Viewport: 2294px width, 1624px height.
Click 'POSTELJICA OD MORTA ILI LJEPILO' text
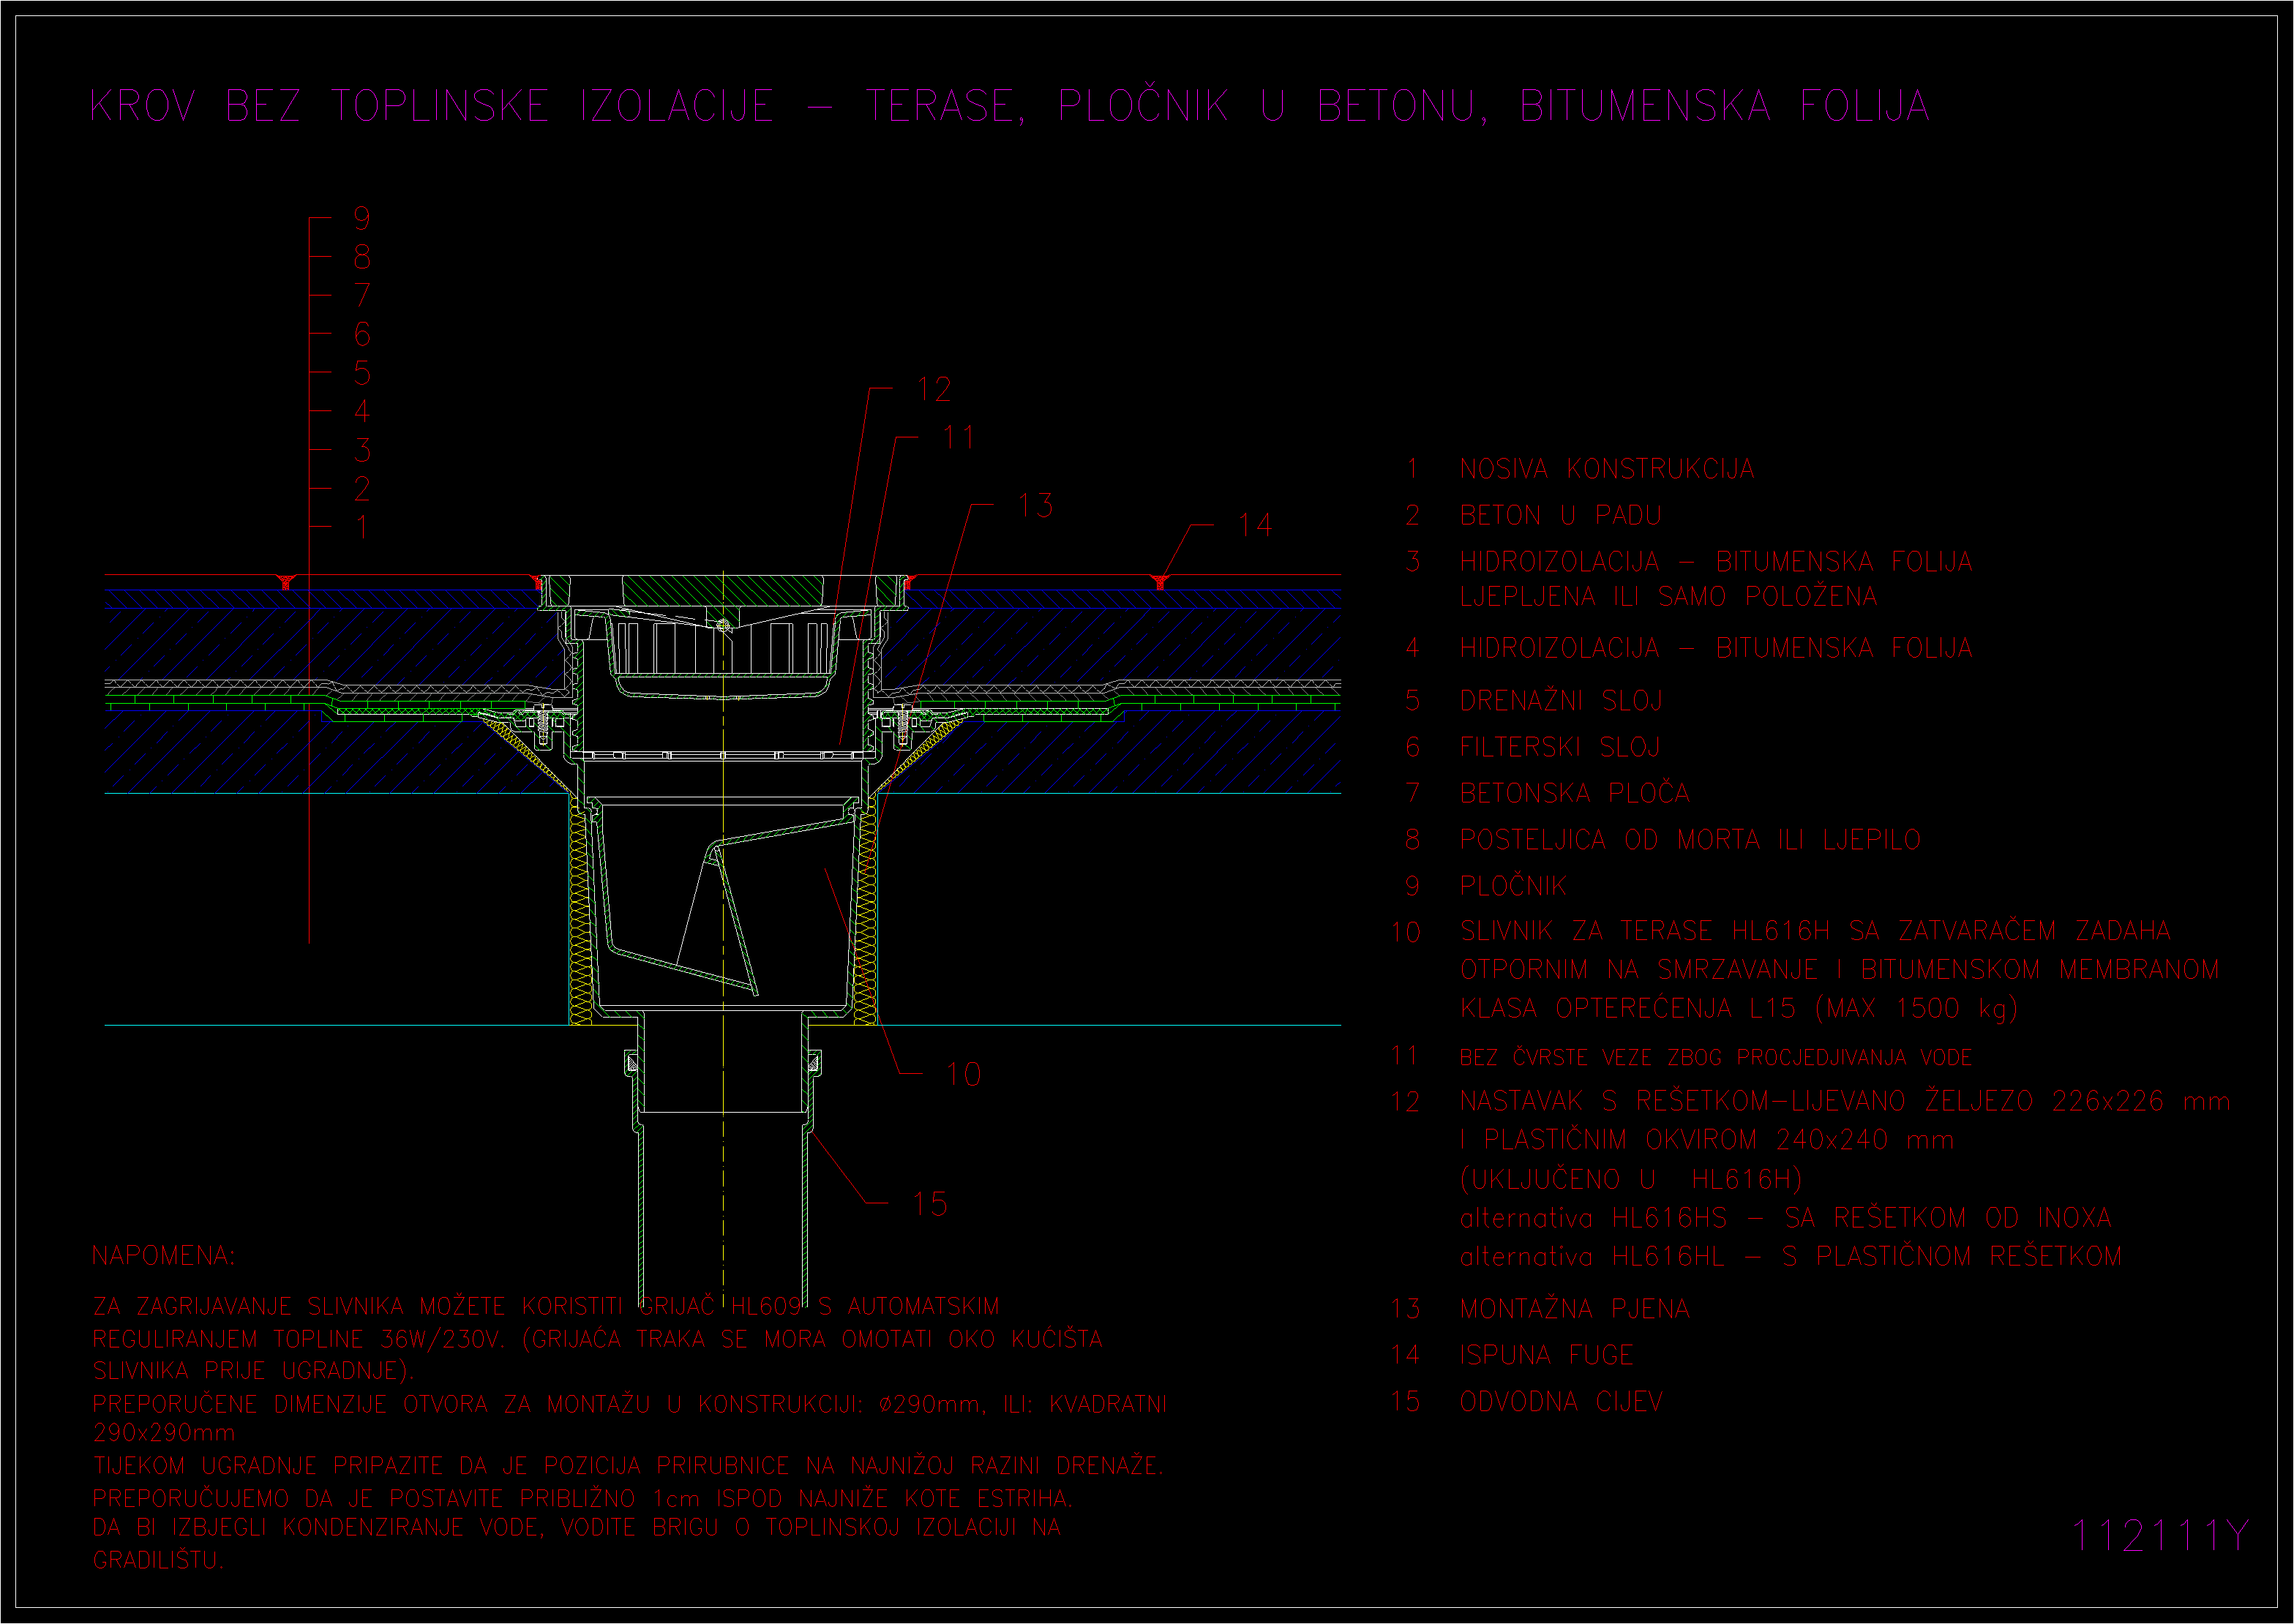(1690, 840)
